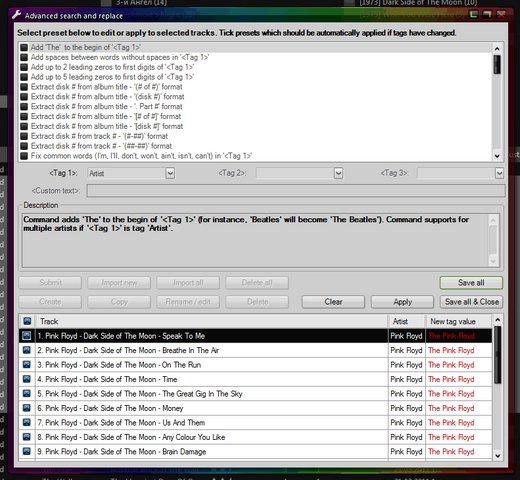
Task: Select preset Extract disk # from album title '(disk #)' format
Action: pyautogui.click(x=107, y=97)
